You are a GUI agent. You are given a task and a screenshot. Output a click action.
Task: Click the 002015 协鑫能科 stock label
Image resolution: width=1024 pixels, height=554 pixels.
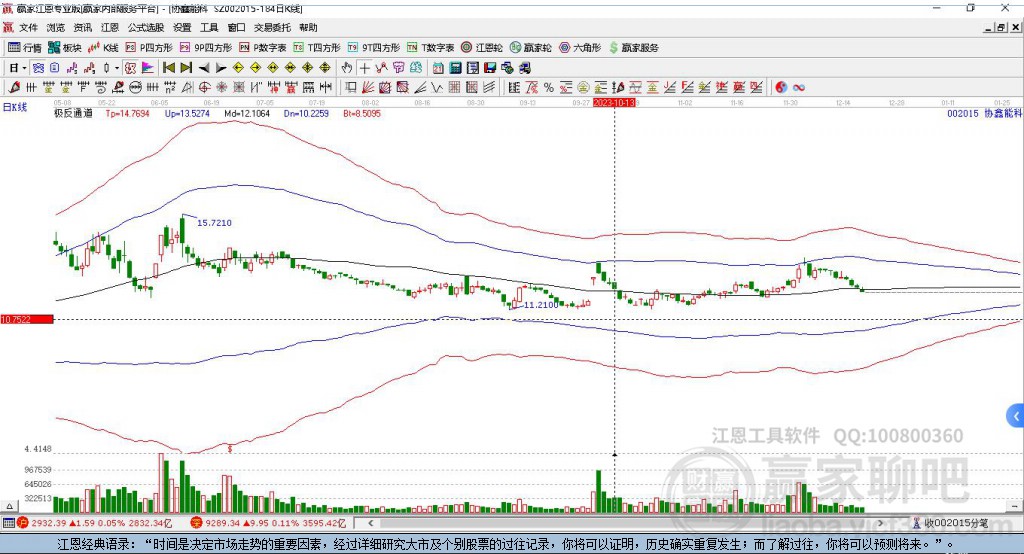pos(984,113)
